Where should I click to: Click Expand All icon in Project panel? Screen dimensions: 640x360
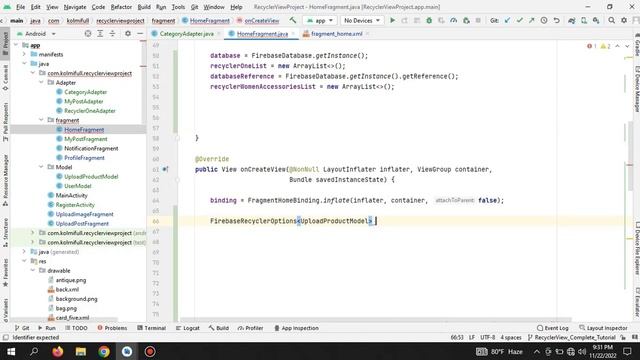[100, 33]
